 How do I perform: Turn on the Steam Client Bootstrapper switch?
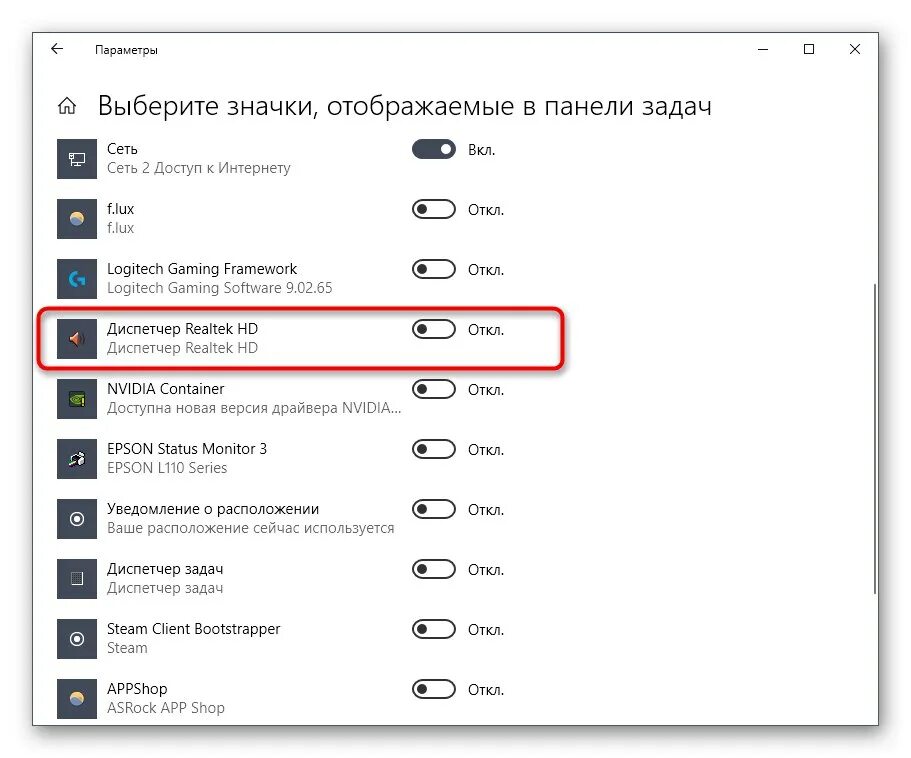433,629
